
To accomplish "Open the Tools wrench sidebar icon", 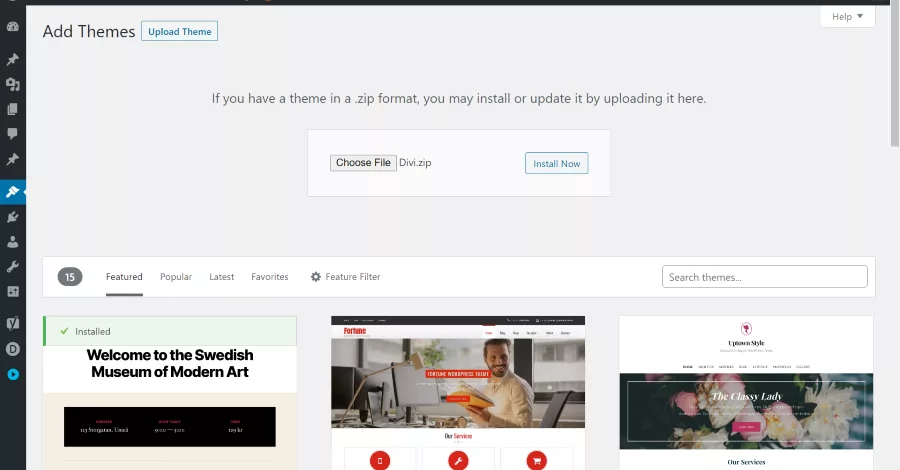I will coord(13,267).
